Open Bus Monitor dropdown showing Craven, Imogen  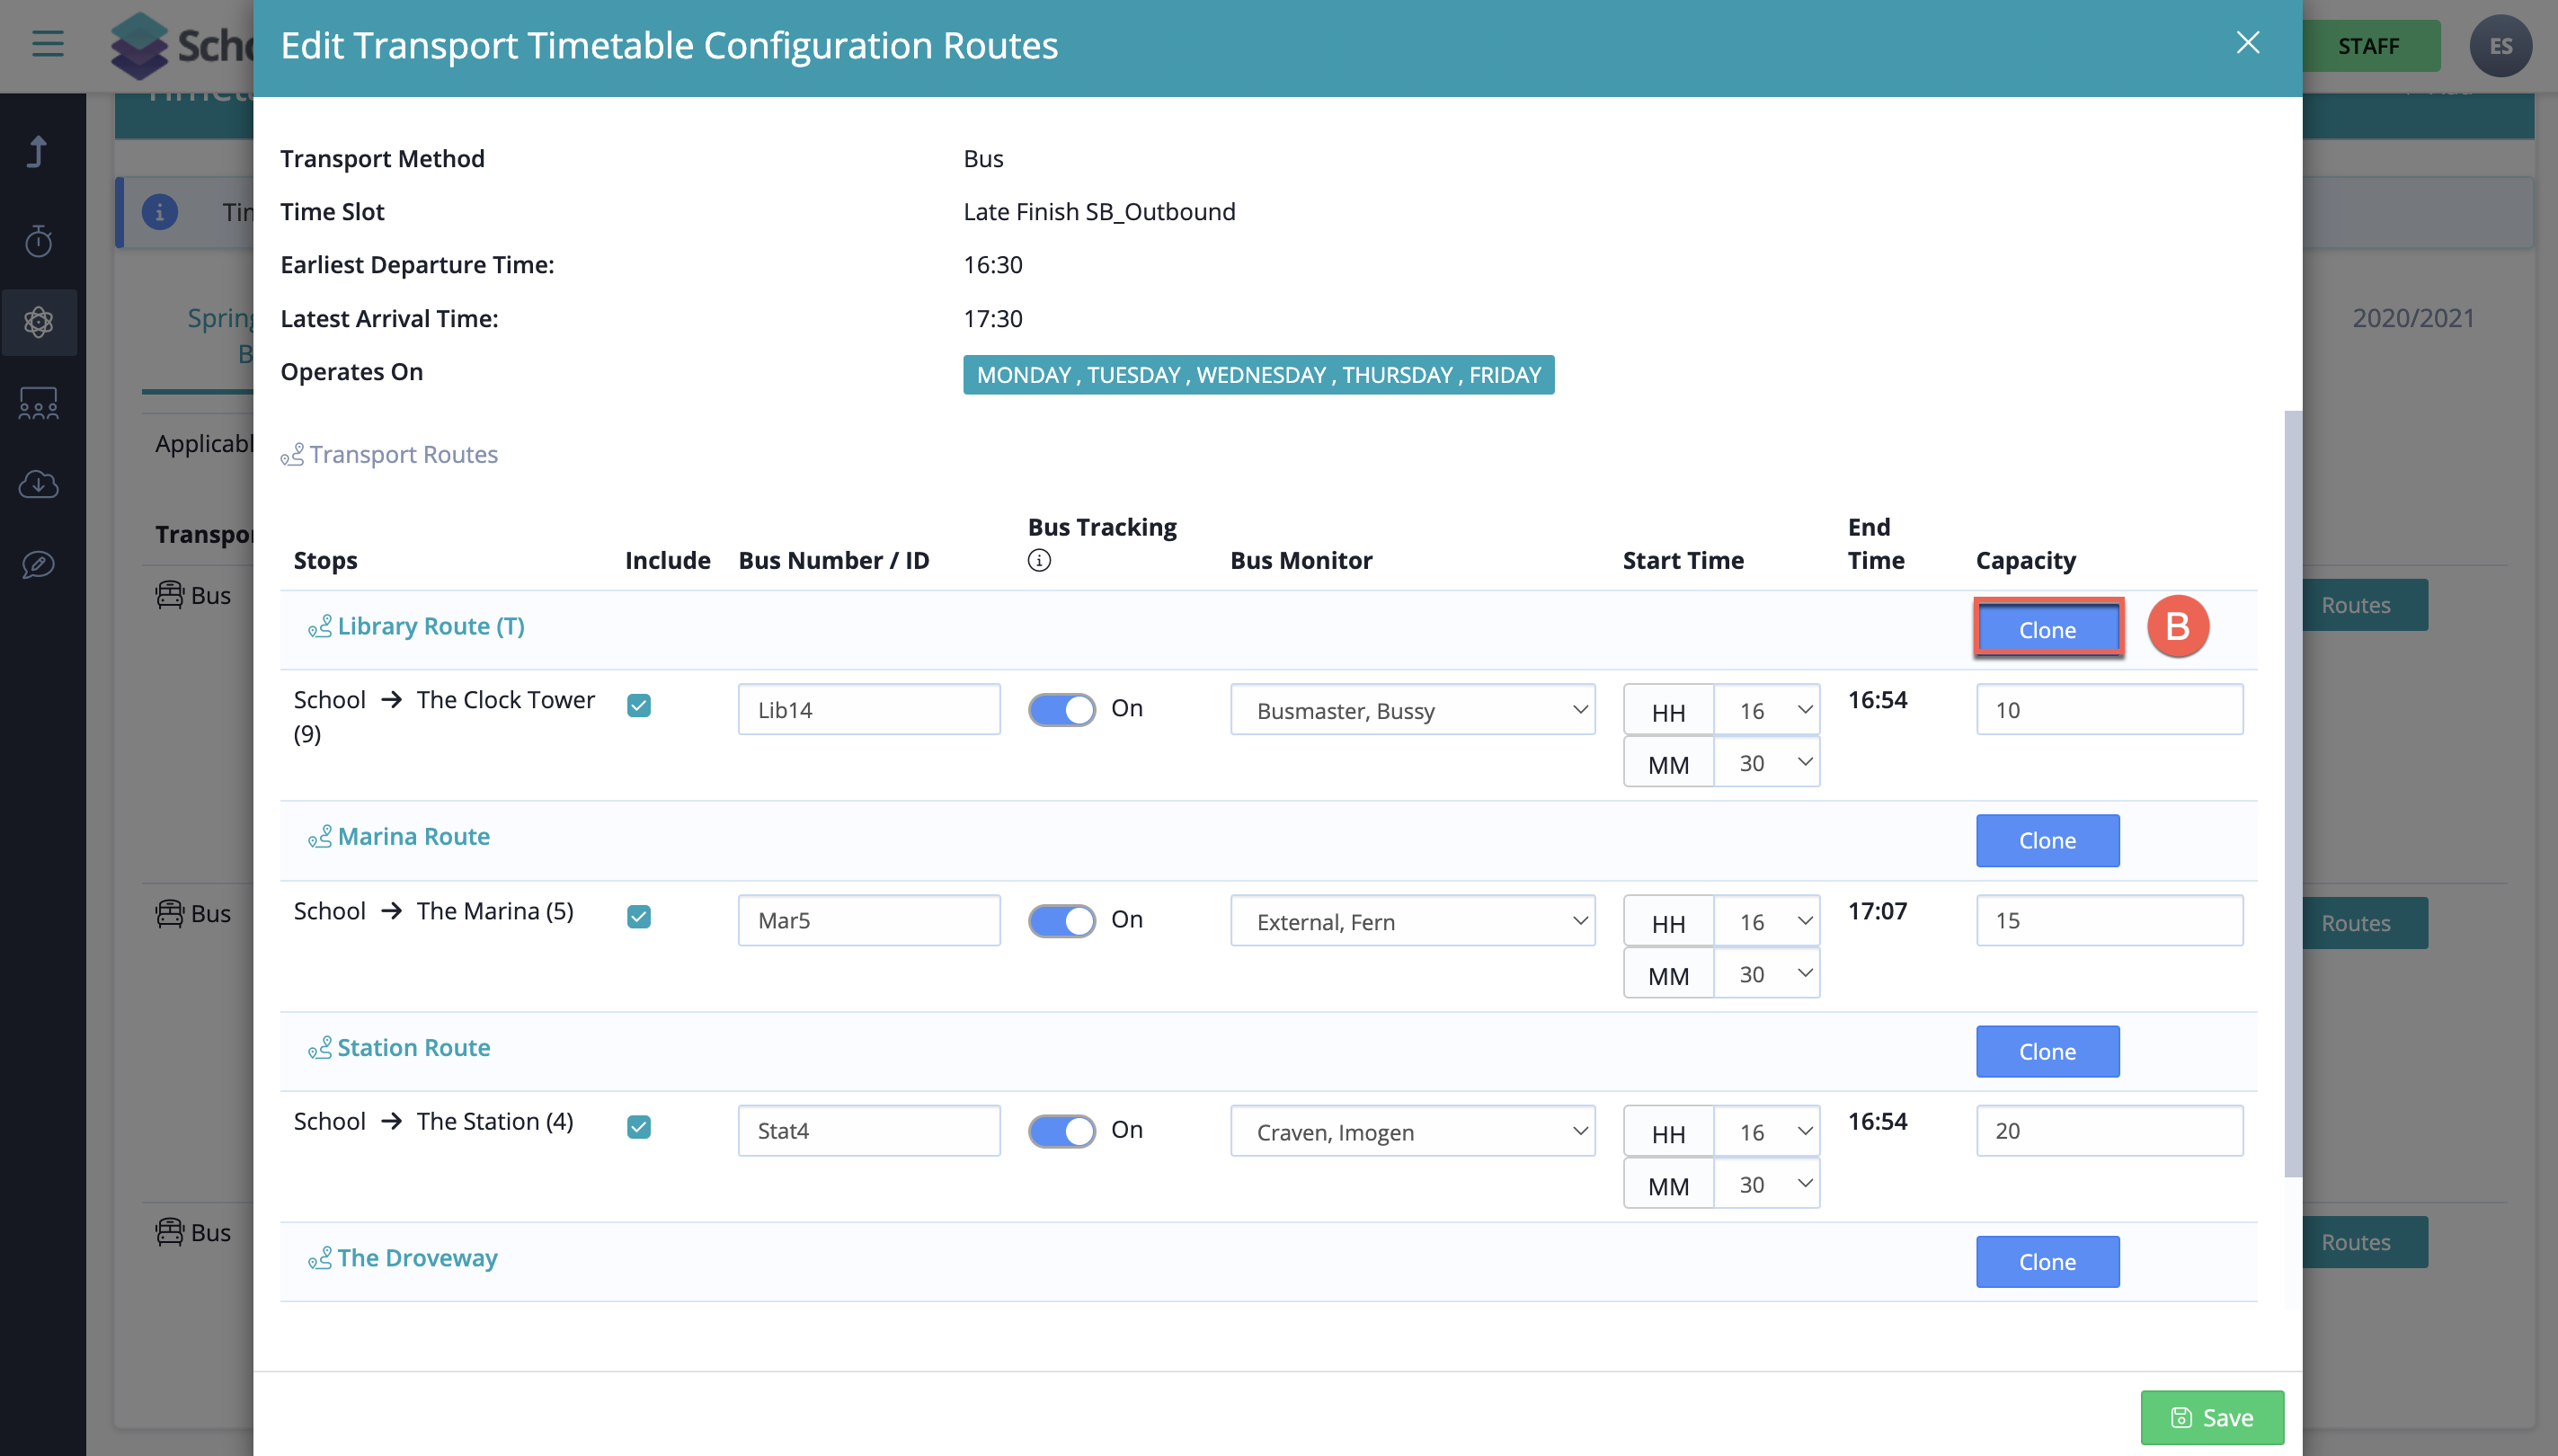[1412, 1132]
